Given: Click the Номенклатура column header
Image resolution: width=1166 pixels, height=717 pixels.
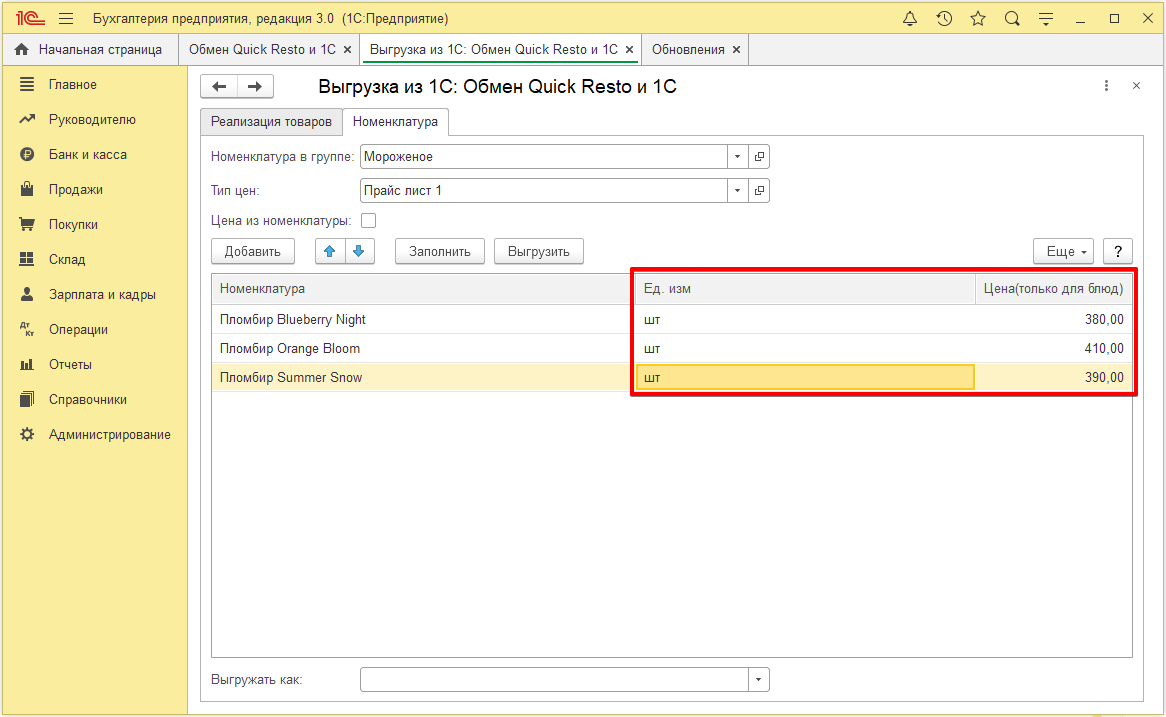Looking at the screenshot, I should point(424,289).
